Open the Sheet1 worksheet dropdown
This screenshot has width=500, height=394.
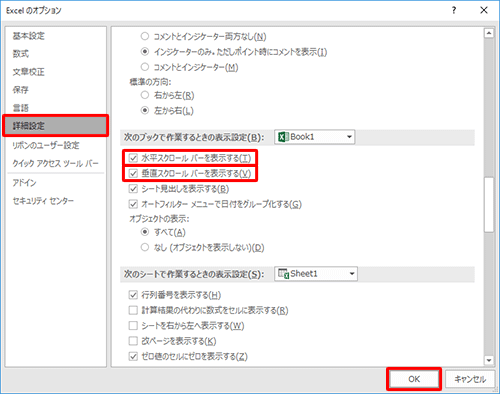point(316,274)
